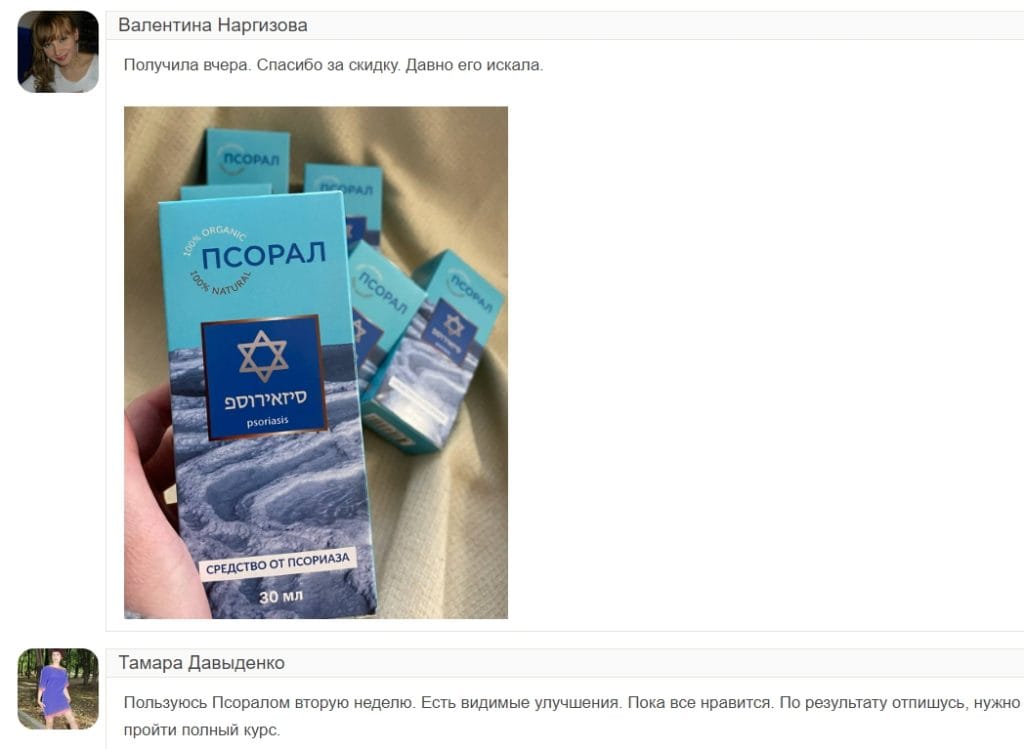Click the ПСОРАЛ logo on topmost small box
The image size is (1024, 749).
coord(251,159)
